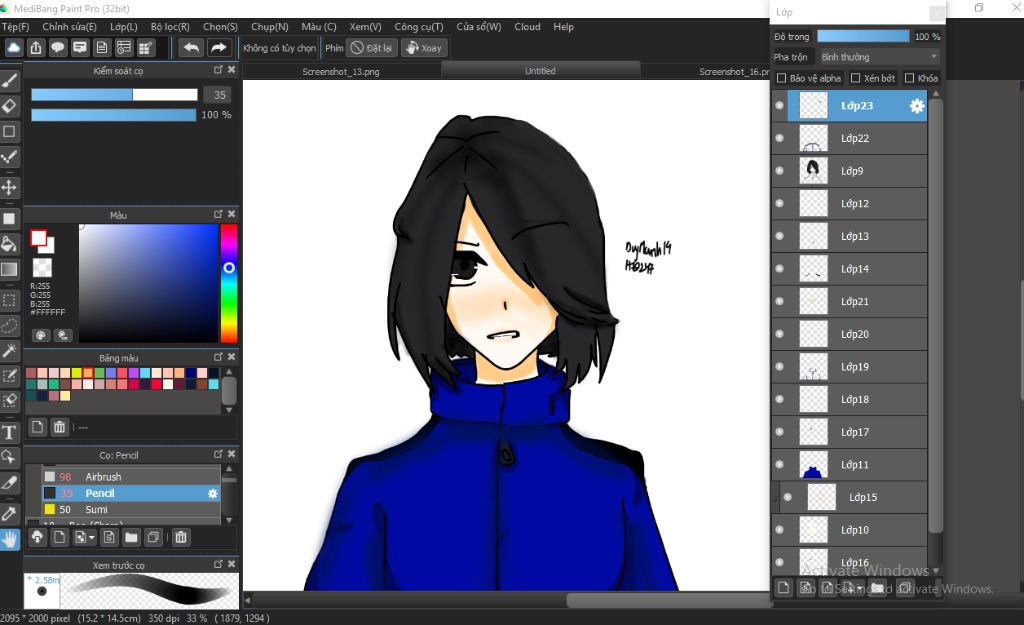Open Pencil brush settings gear
Viewport: 1024px width, 625px height.
coord(212,494)
